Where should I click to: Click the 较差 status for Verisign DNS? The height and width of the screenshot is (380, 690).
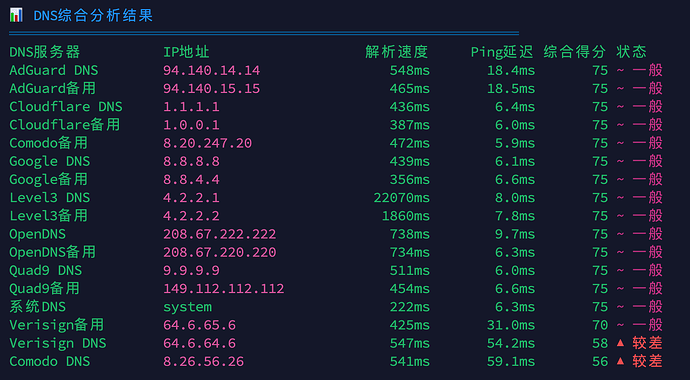[647, 343]
